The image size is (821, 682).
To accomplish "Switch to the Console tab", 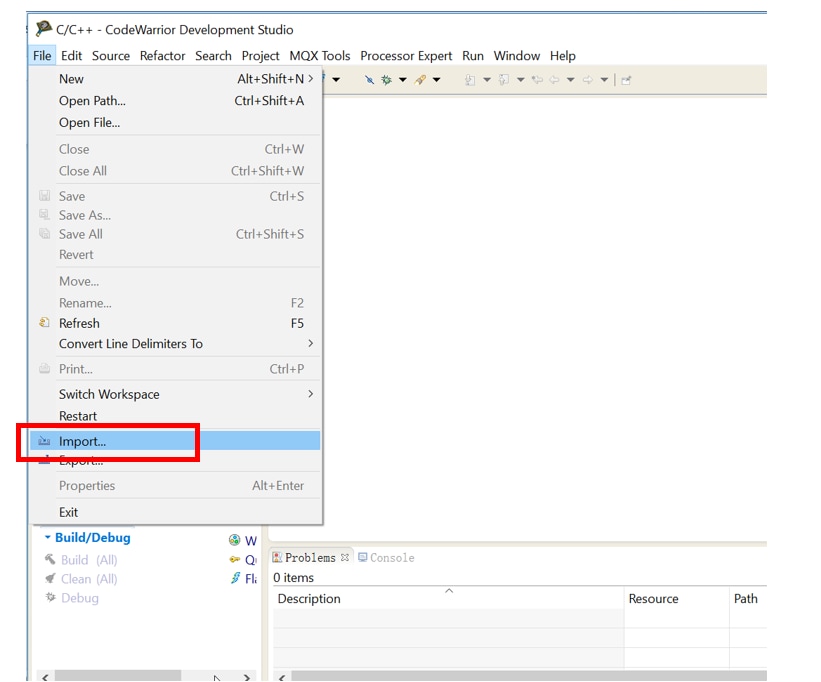I will pyautogui.click(x=391, y=558).
